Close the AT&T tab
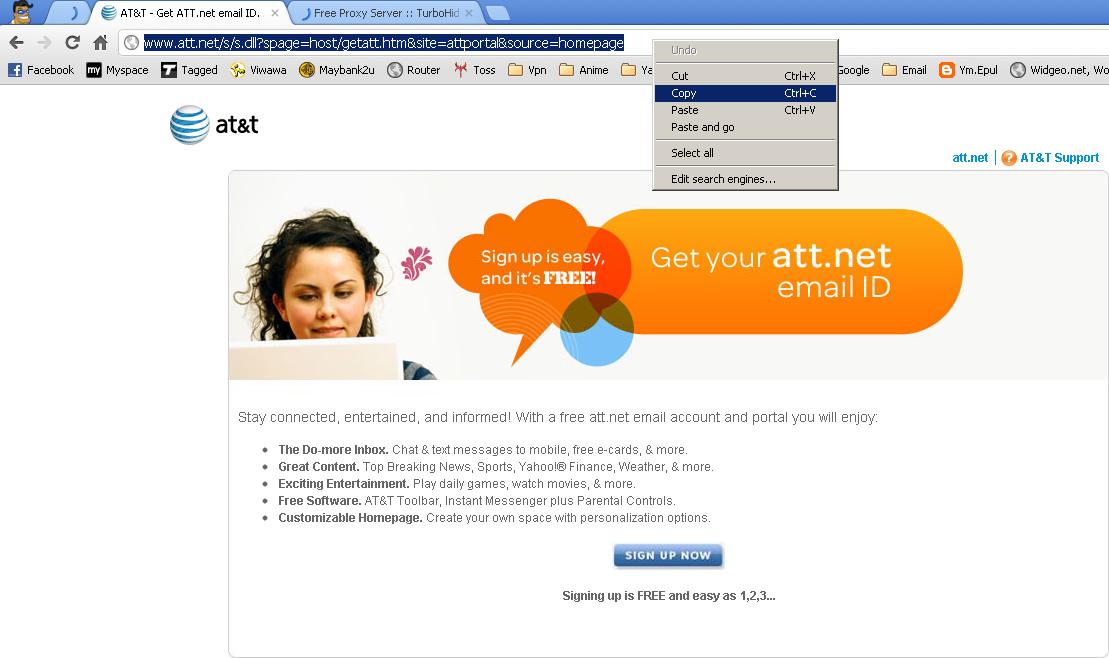Viewport: 1109px width, 658px height. click(275, 13)
